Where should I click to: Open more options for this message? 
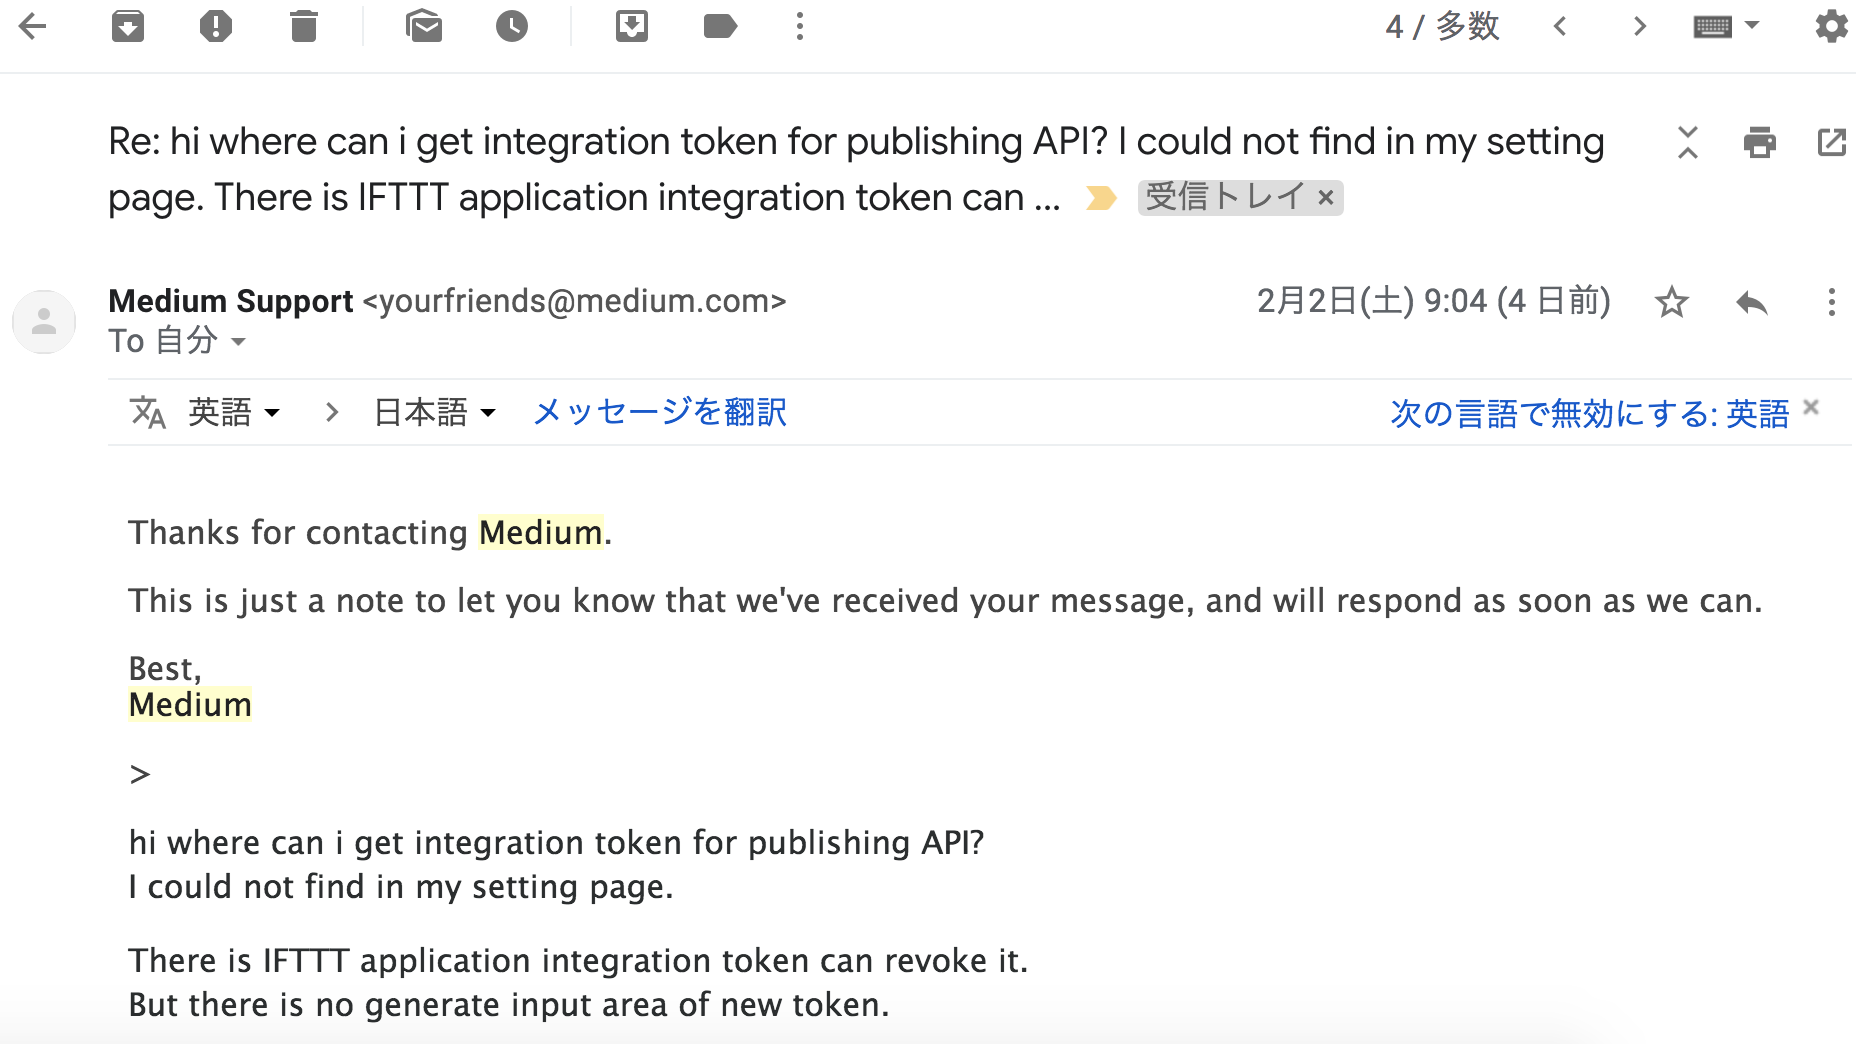coord(1832,302)
